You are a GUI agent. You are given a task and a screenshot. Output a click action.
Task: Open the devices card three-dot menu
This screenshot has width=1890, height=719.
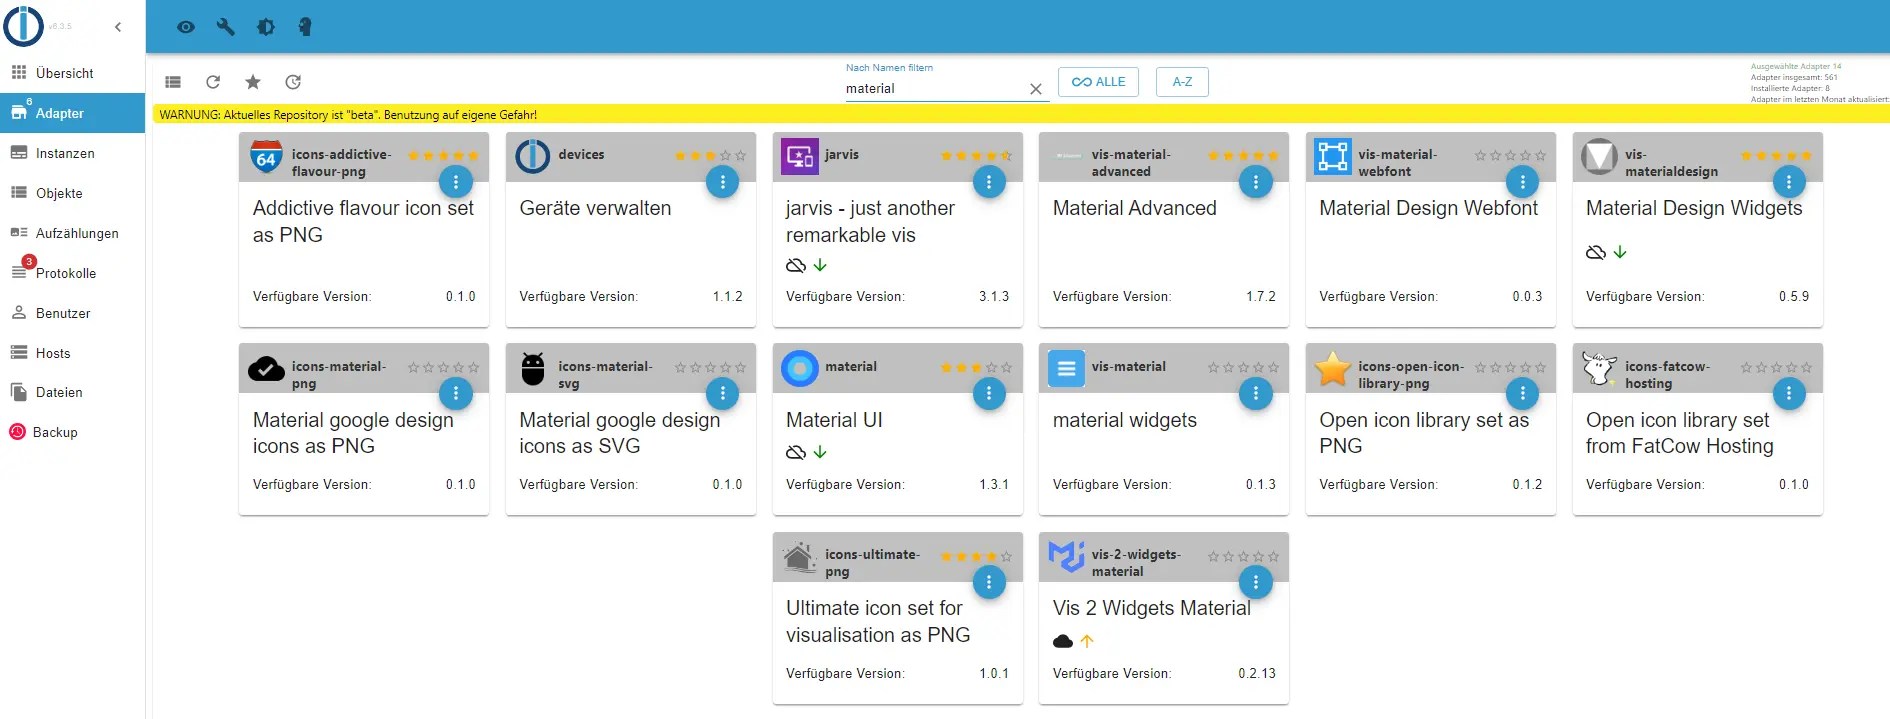(x=722, y=182)
